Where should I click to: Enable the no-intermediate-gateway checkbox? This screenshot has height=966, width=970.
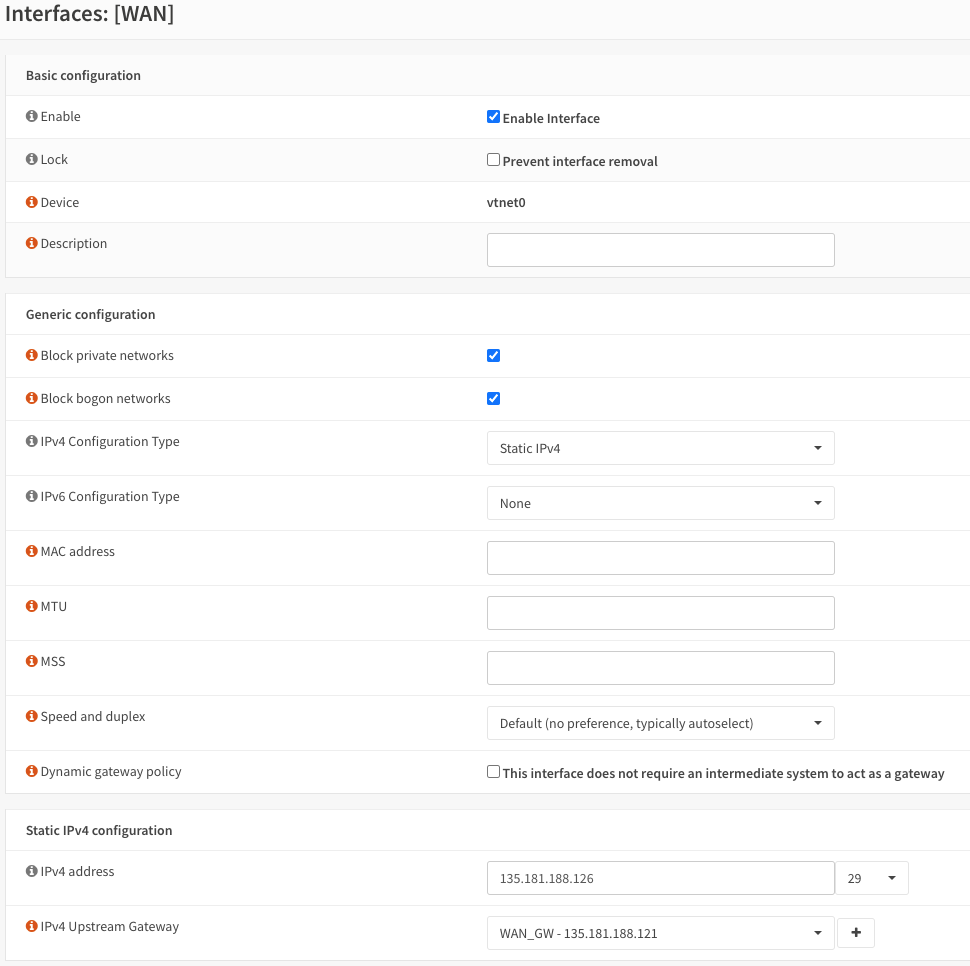(x=493, y=771)
